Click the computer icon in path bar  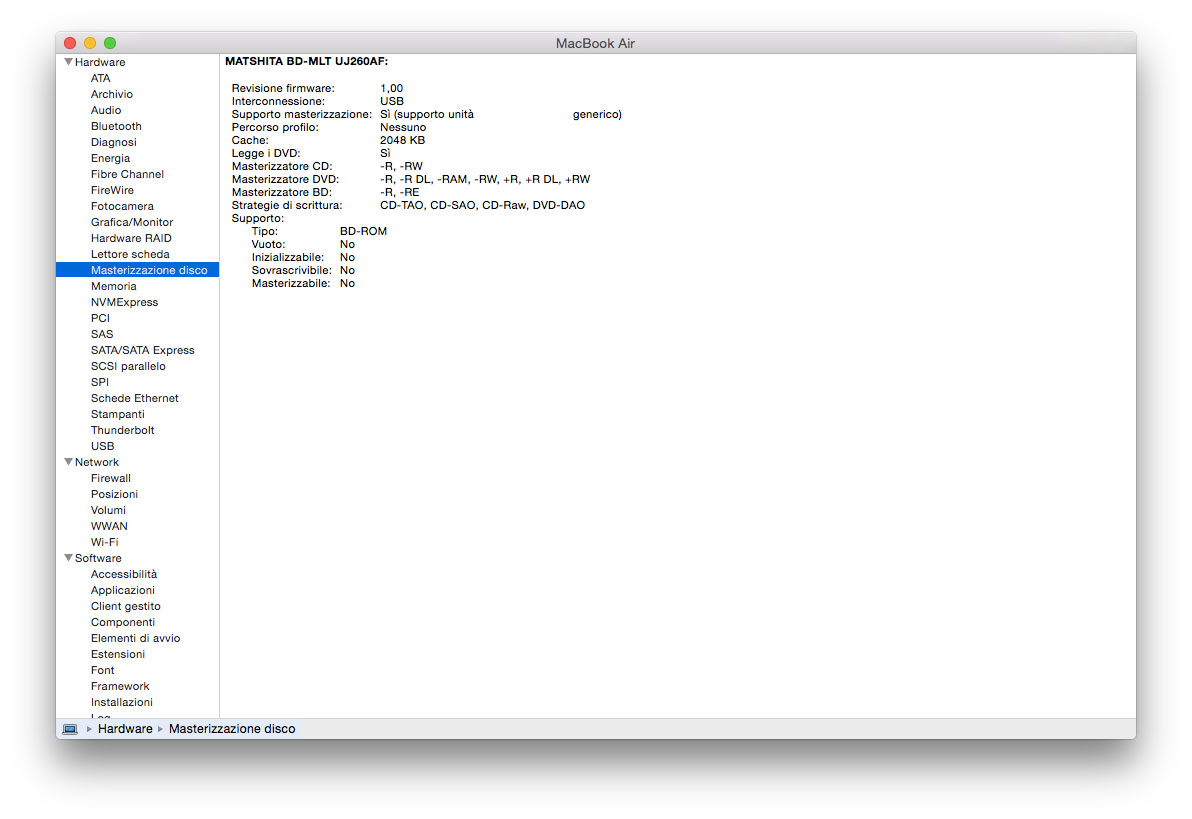tap(70, 729)
